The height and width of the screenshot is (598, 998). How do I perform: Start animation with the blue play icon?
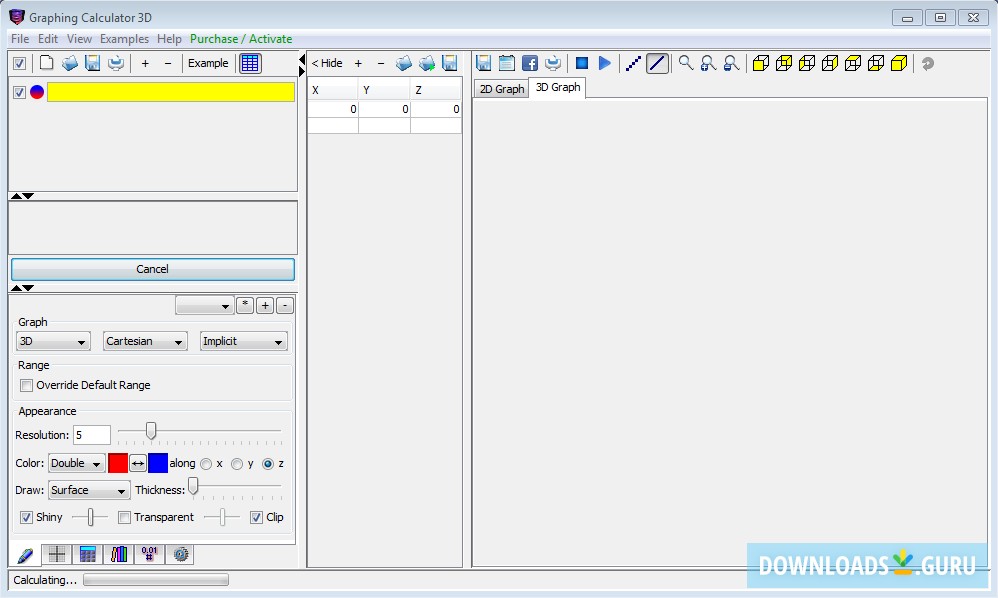tap(605, 63)
